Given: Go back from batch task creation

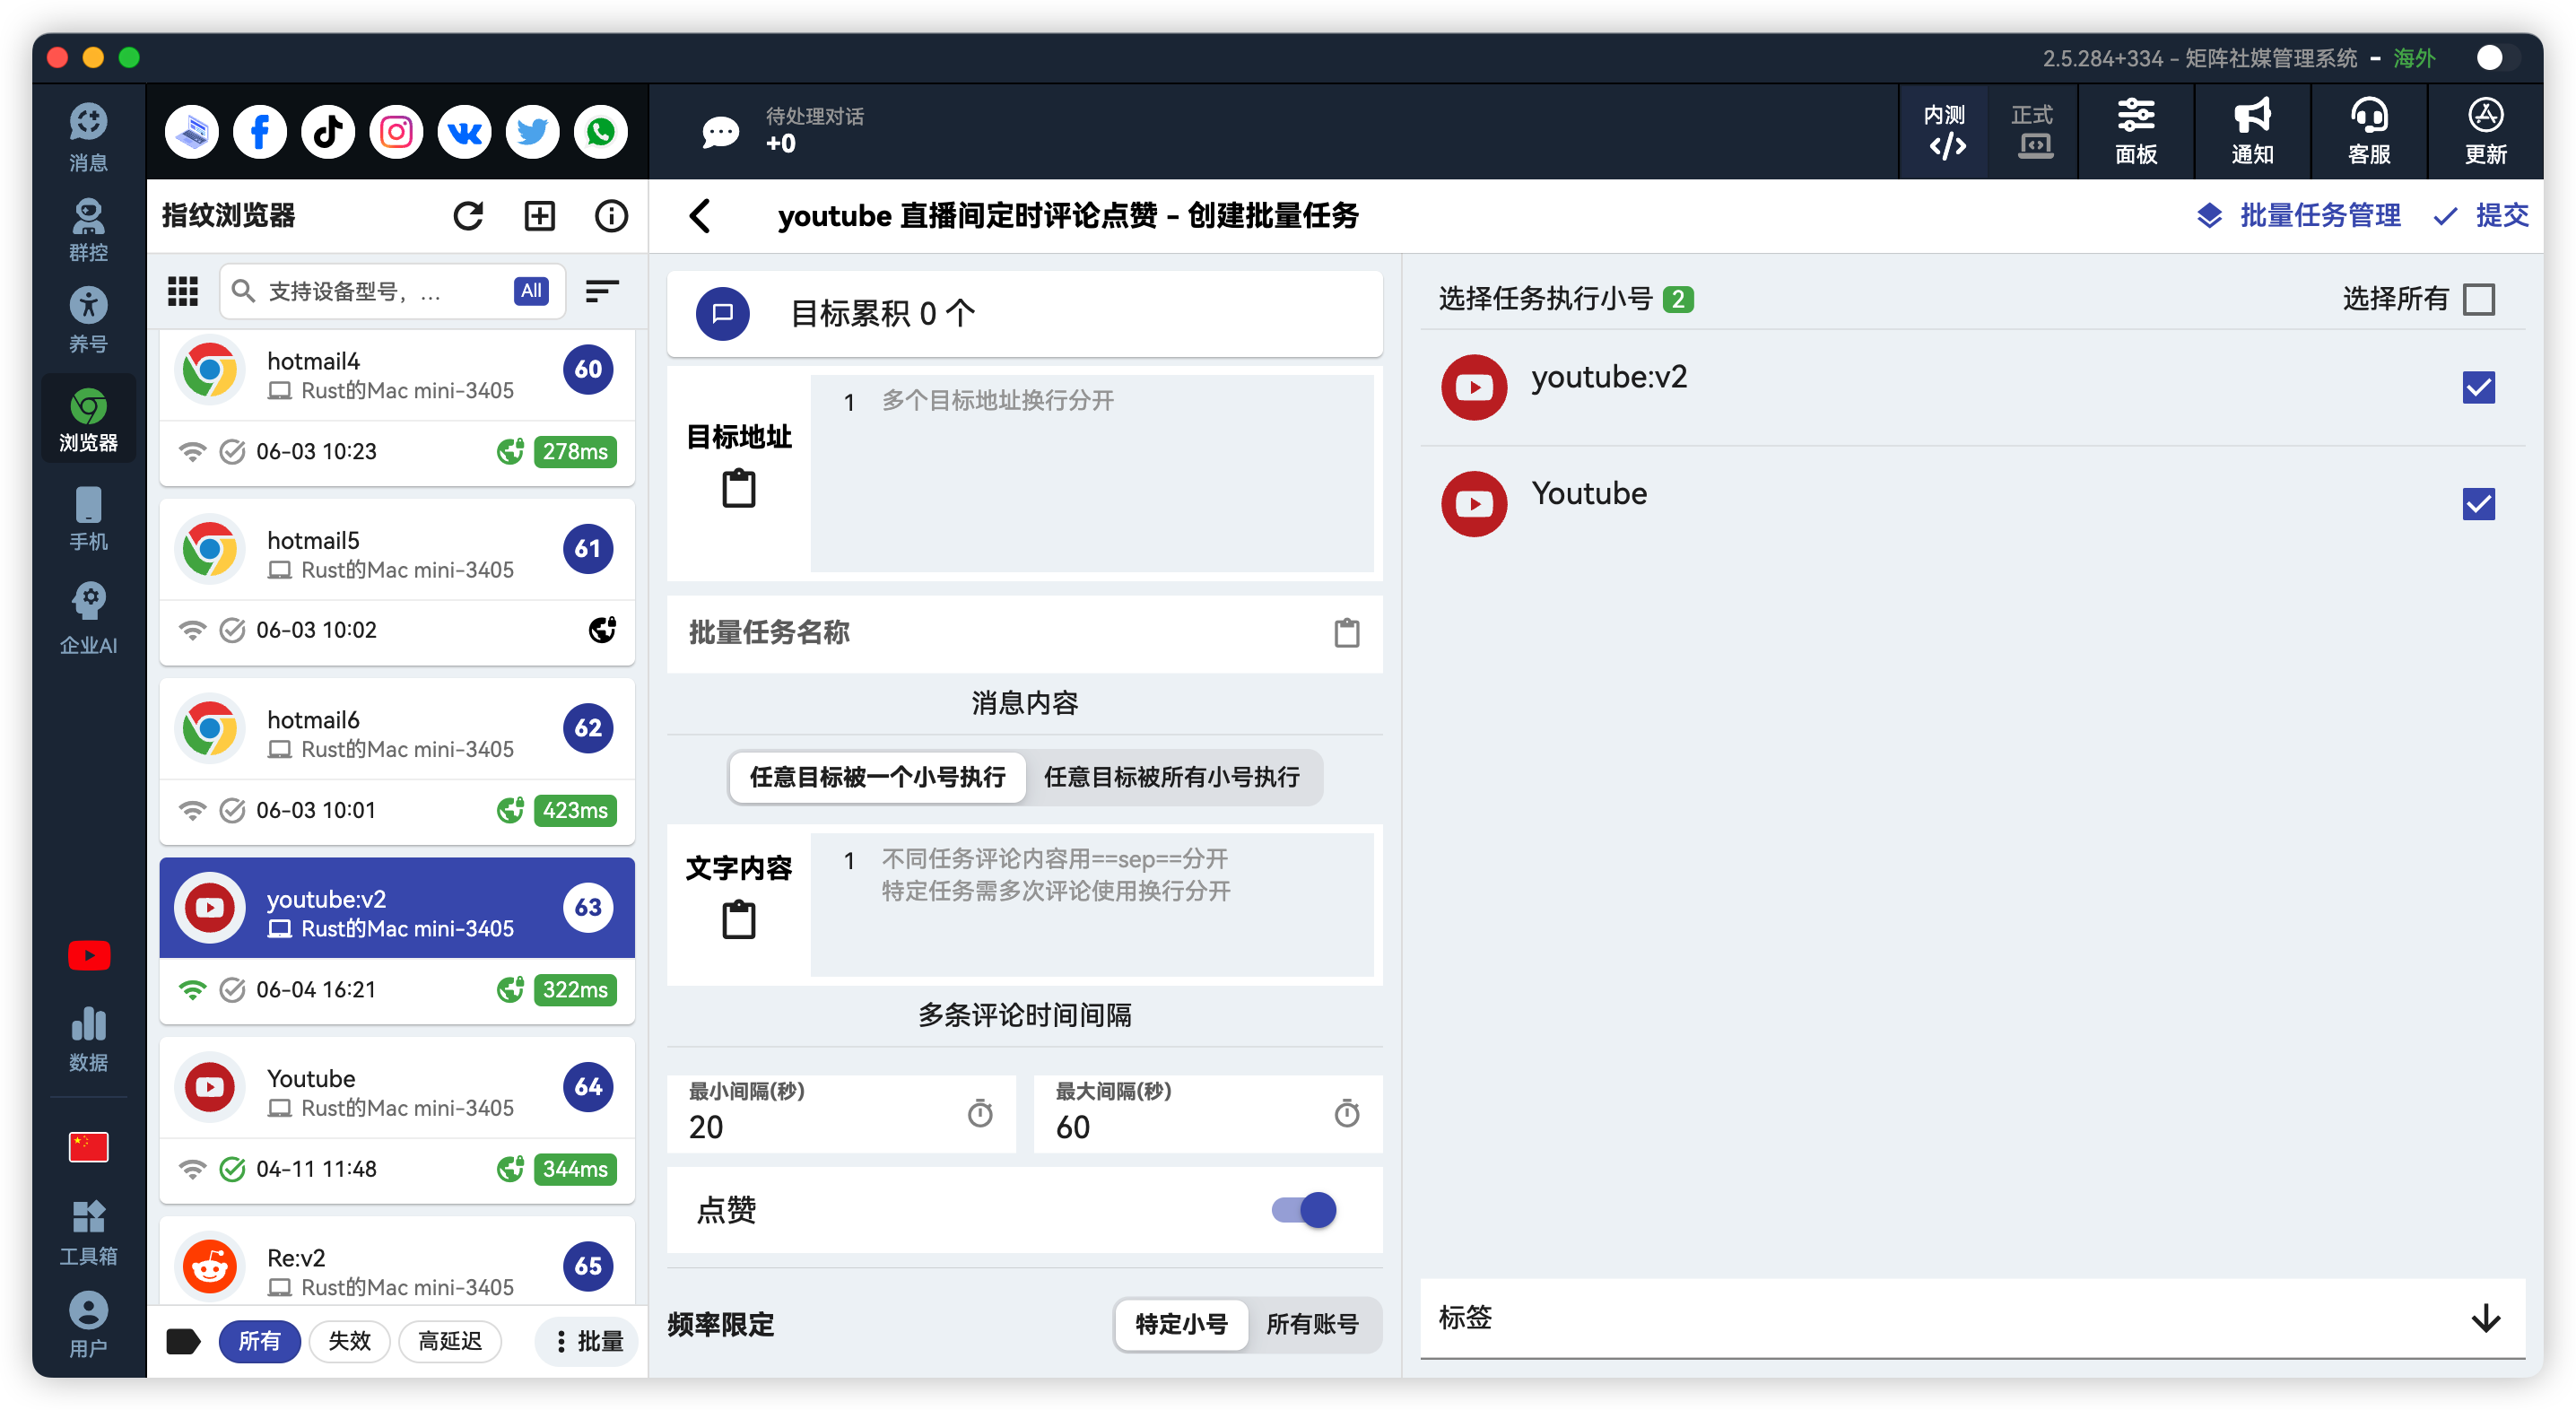Looking at the screenshot, I should pyautogui.click(x=700, y=216).
